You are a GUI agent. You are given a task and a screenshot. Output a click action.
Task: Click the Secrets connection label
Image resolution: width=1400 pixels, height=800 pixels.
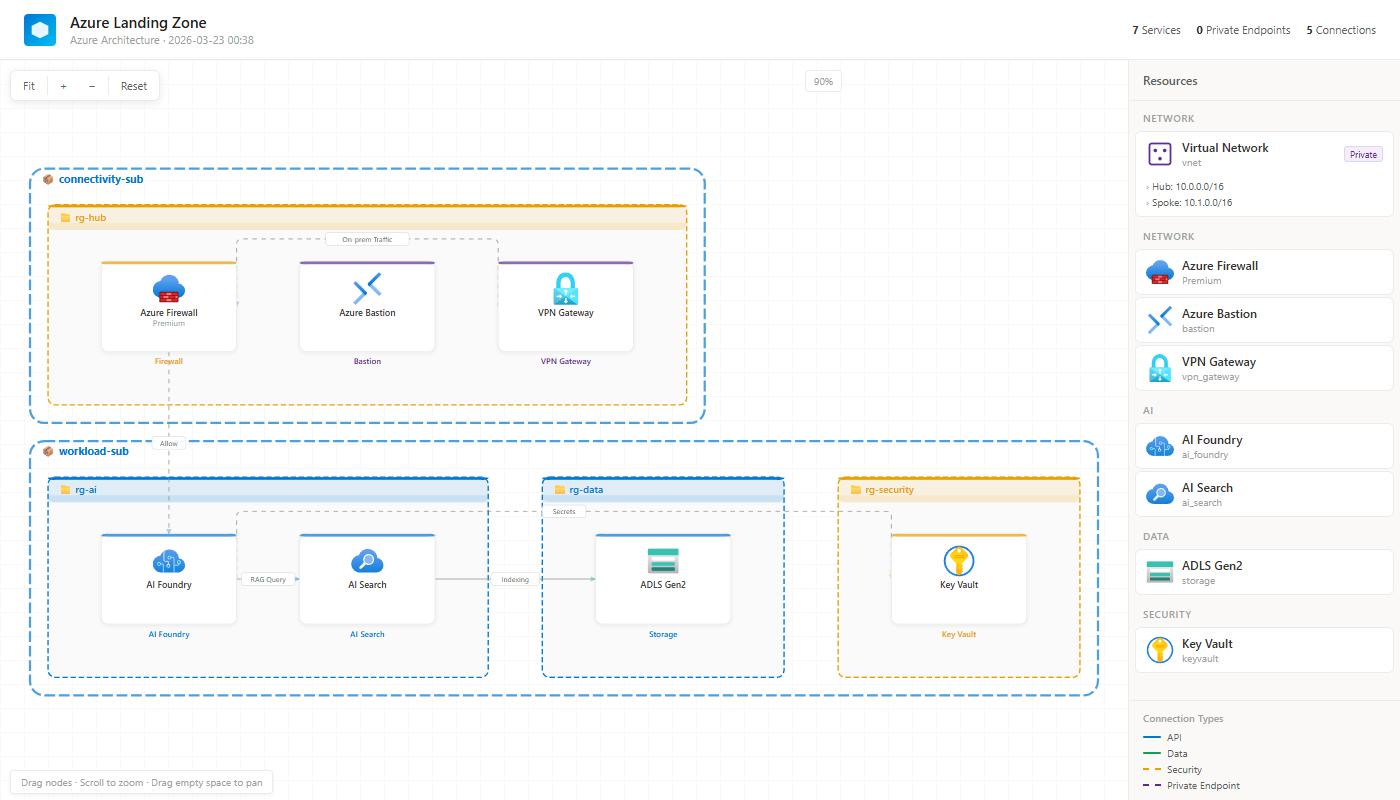point(564,511)
